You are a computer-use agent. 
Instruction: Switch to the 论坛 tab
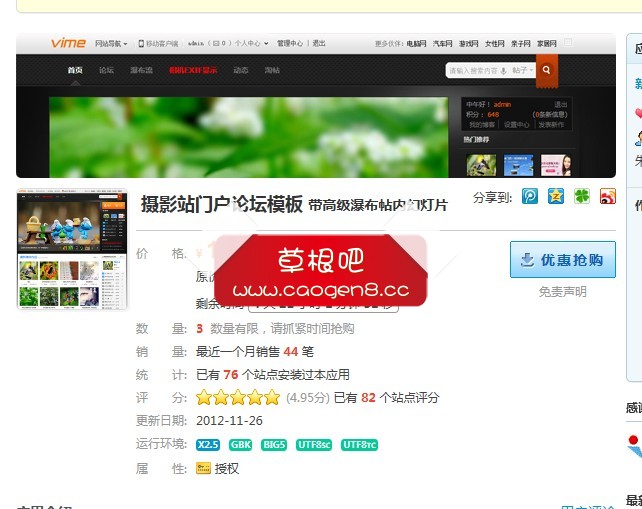[106, 71]
